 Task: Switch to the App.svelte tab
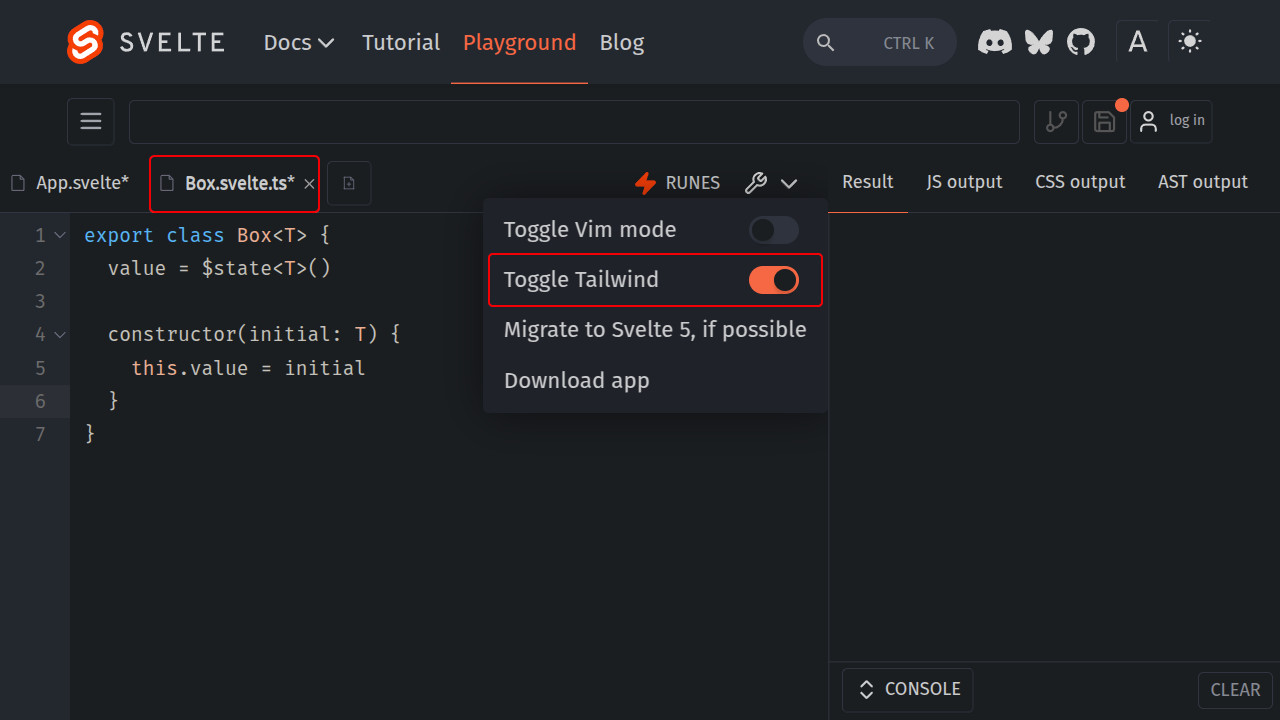point(70,183)
